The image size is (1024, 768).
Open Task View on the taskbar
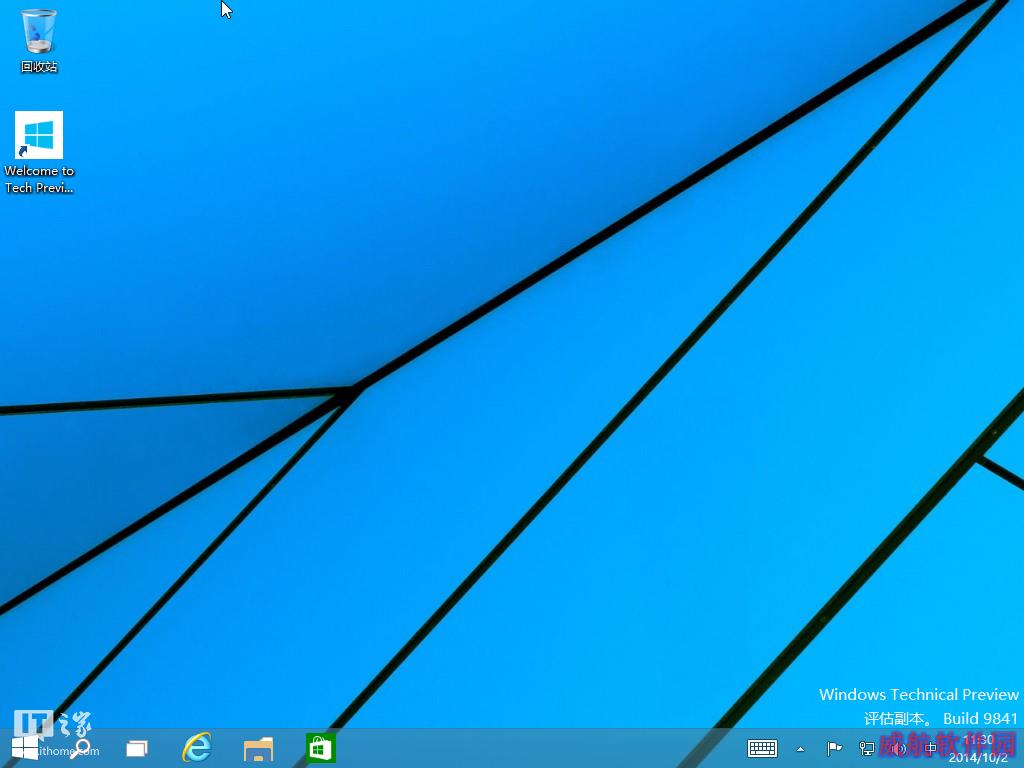pos(136,748)
